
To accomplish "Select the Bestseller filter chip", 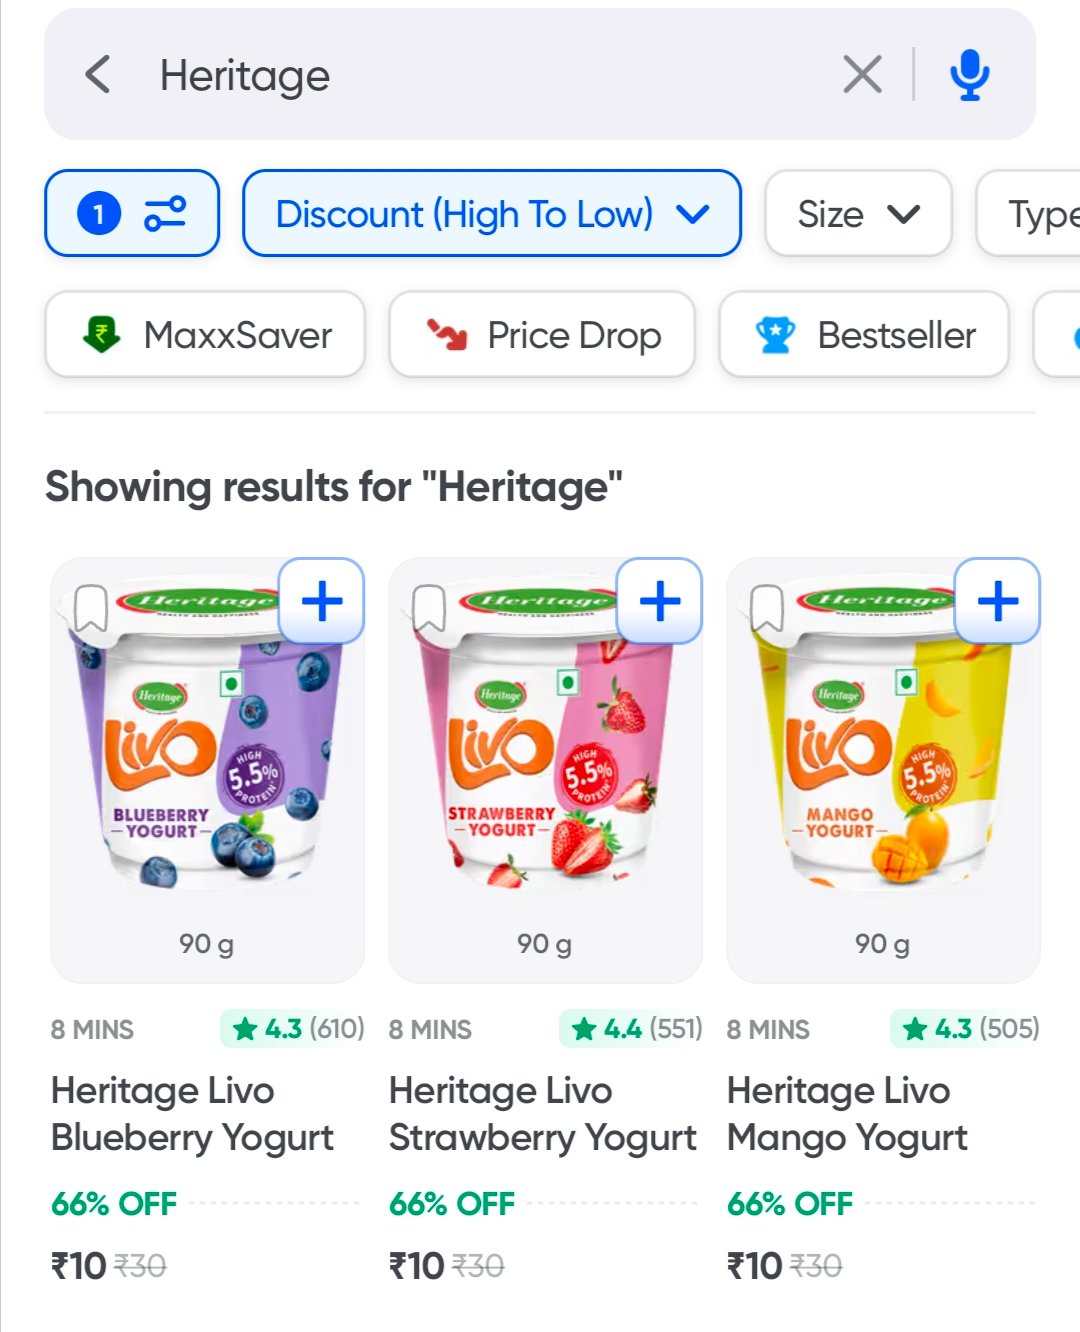I will click(864, 335).
